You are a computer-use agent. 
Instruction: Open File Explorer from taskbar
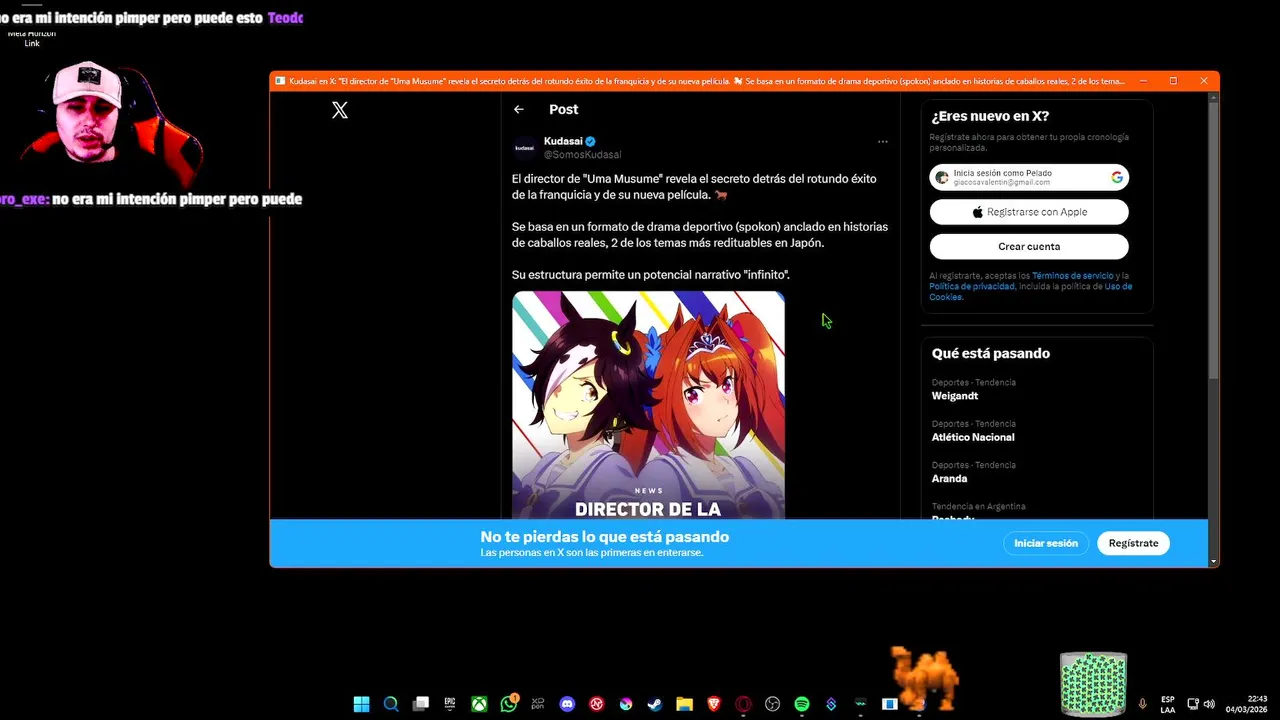pos(684,704)
